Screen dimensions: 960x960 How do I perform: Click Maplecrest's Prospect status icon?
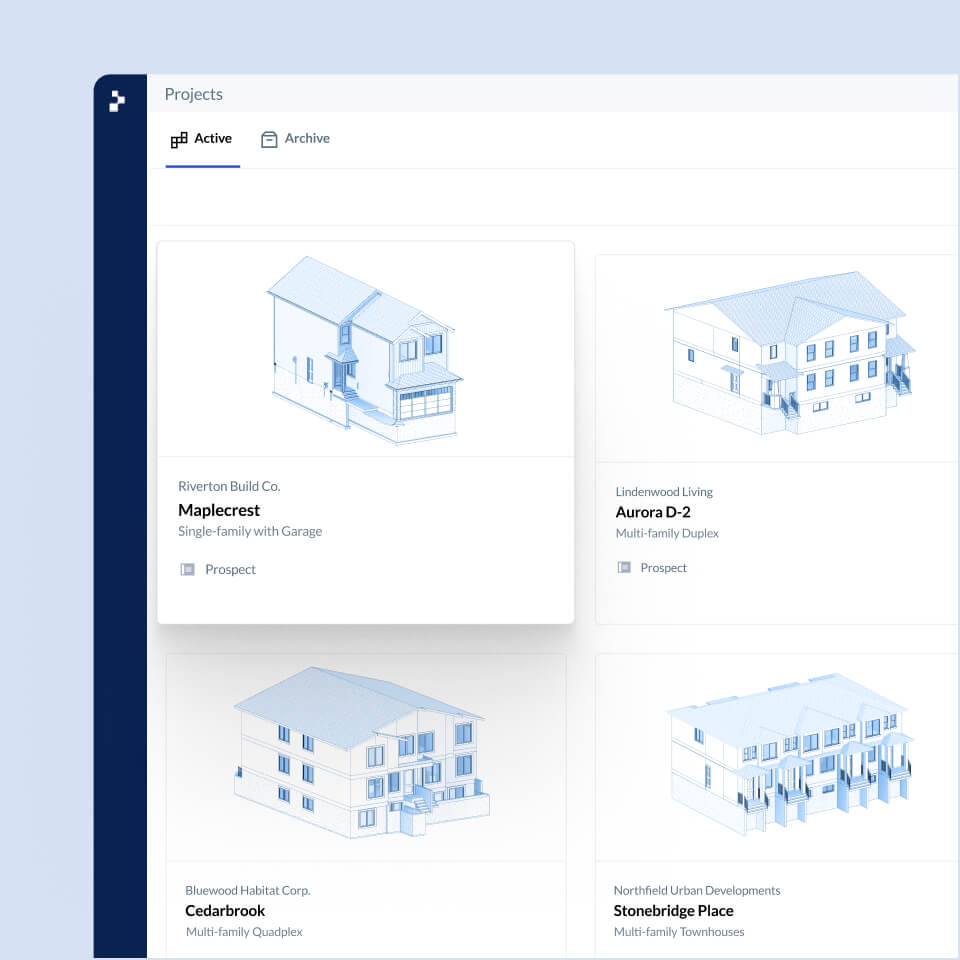coord(187,569)
